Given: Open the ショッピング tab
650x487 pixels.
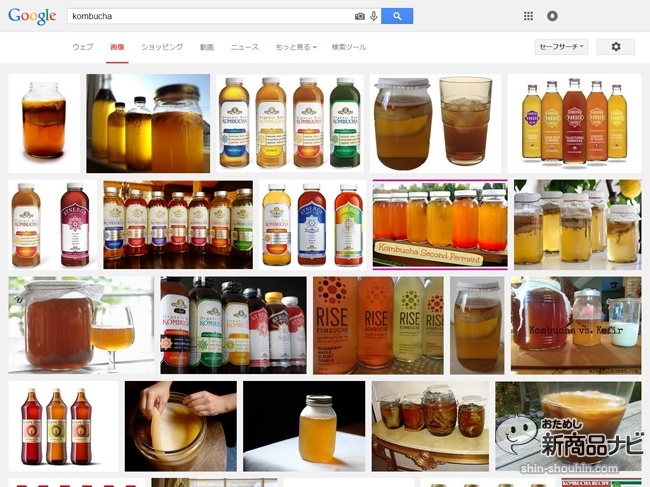Looking at the screenshot, I should coord(162,47).
